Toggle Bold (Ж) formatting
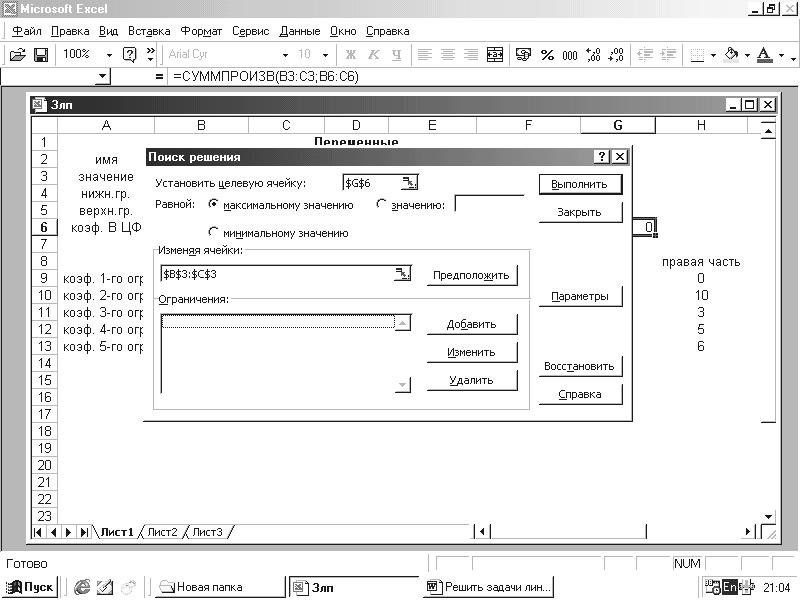This screenshot has height=600, width=800. click(351, 55)
